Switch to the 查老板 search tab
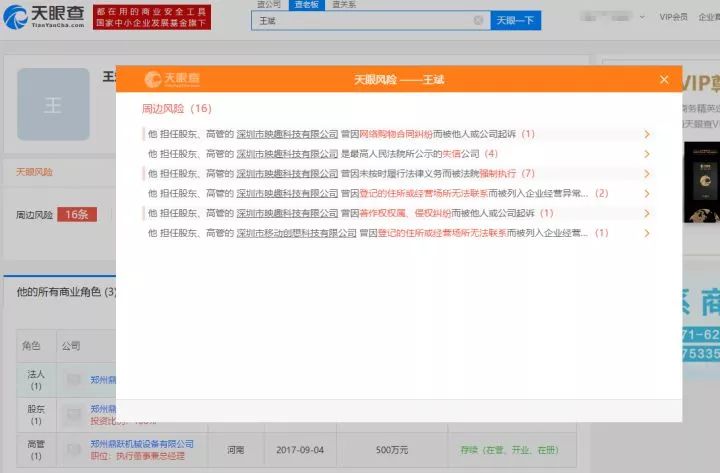Viewport: 720px width, 473px height. click(307, 5)
